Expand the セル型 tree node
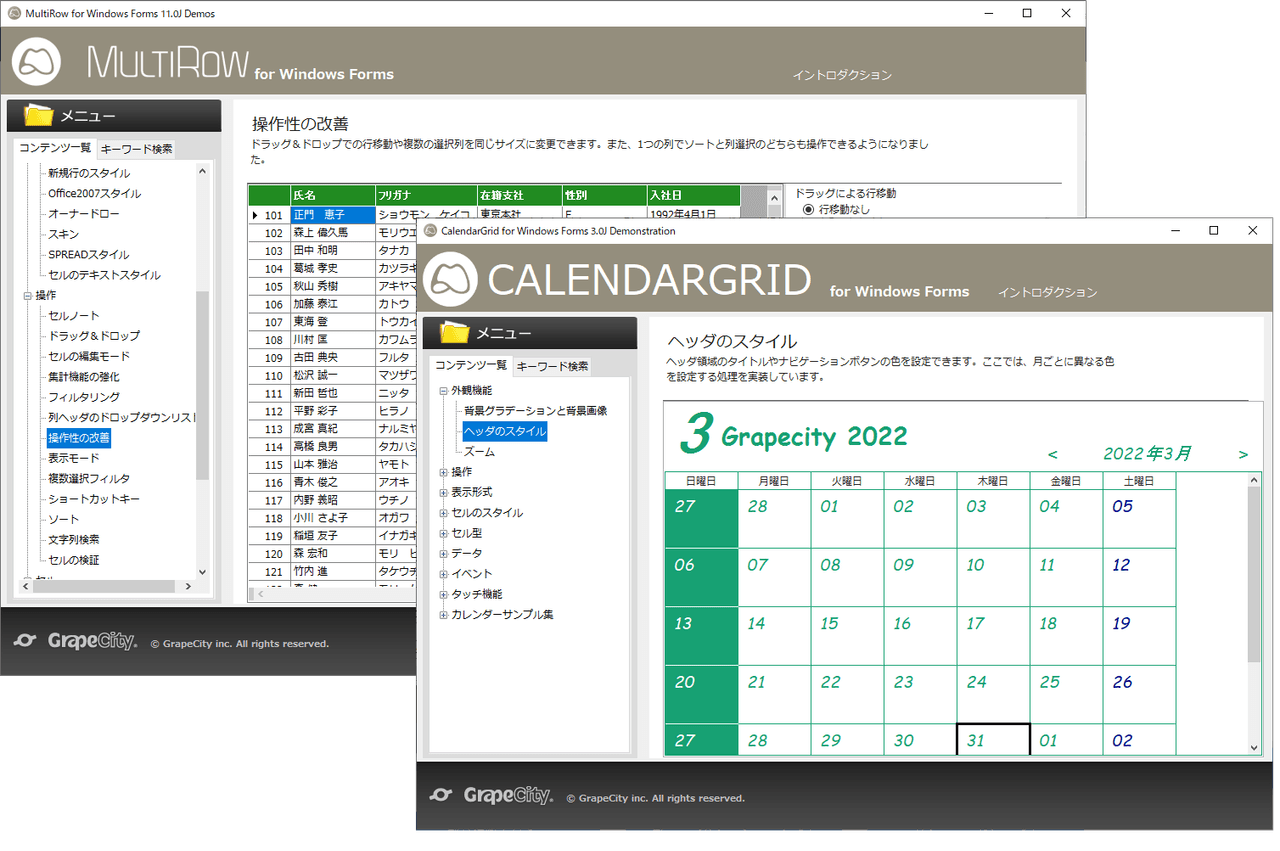This screenshot has width=1280, height=851. click(443, 533)
